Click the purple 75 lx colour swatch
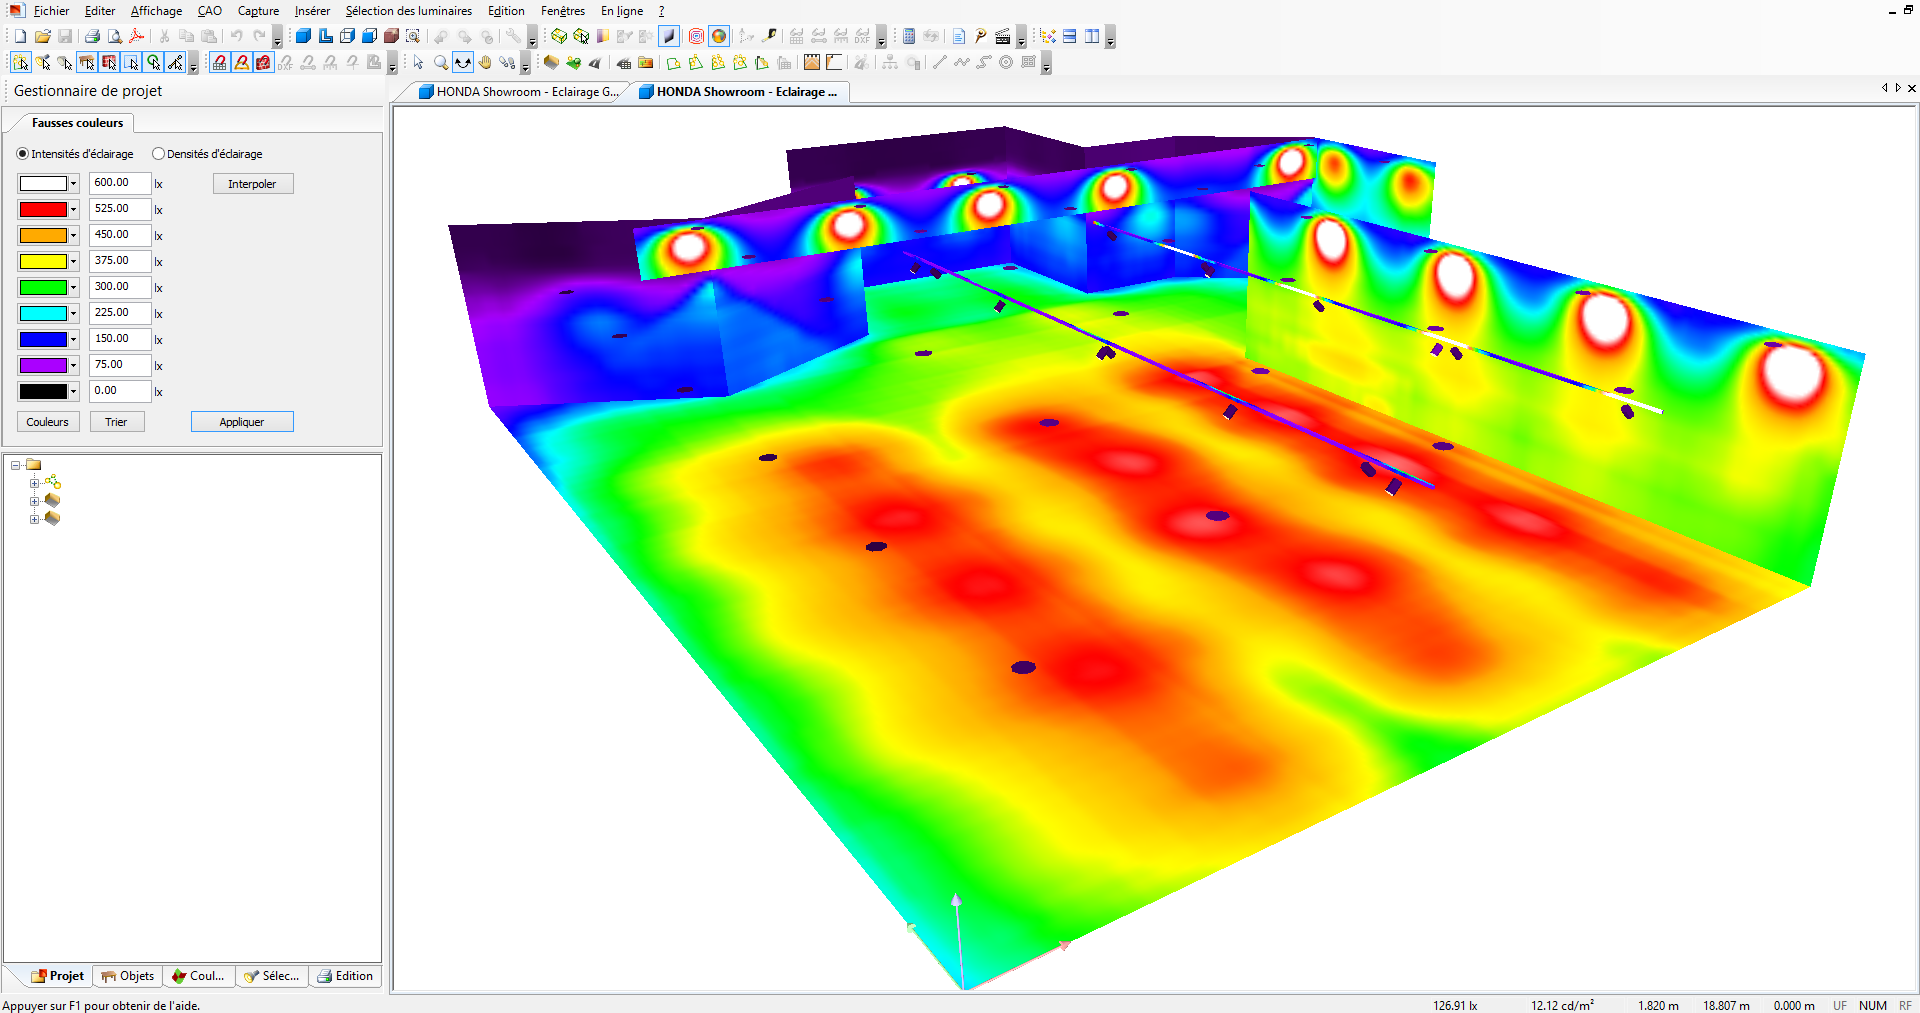 pos(44,366)
